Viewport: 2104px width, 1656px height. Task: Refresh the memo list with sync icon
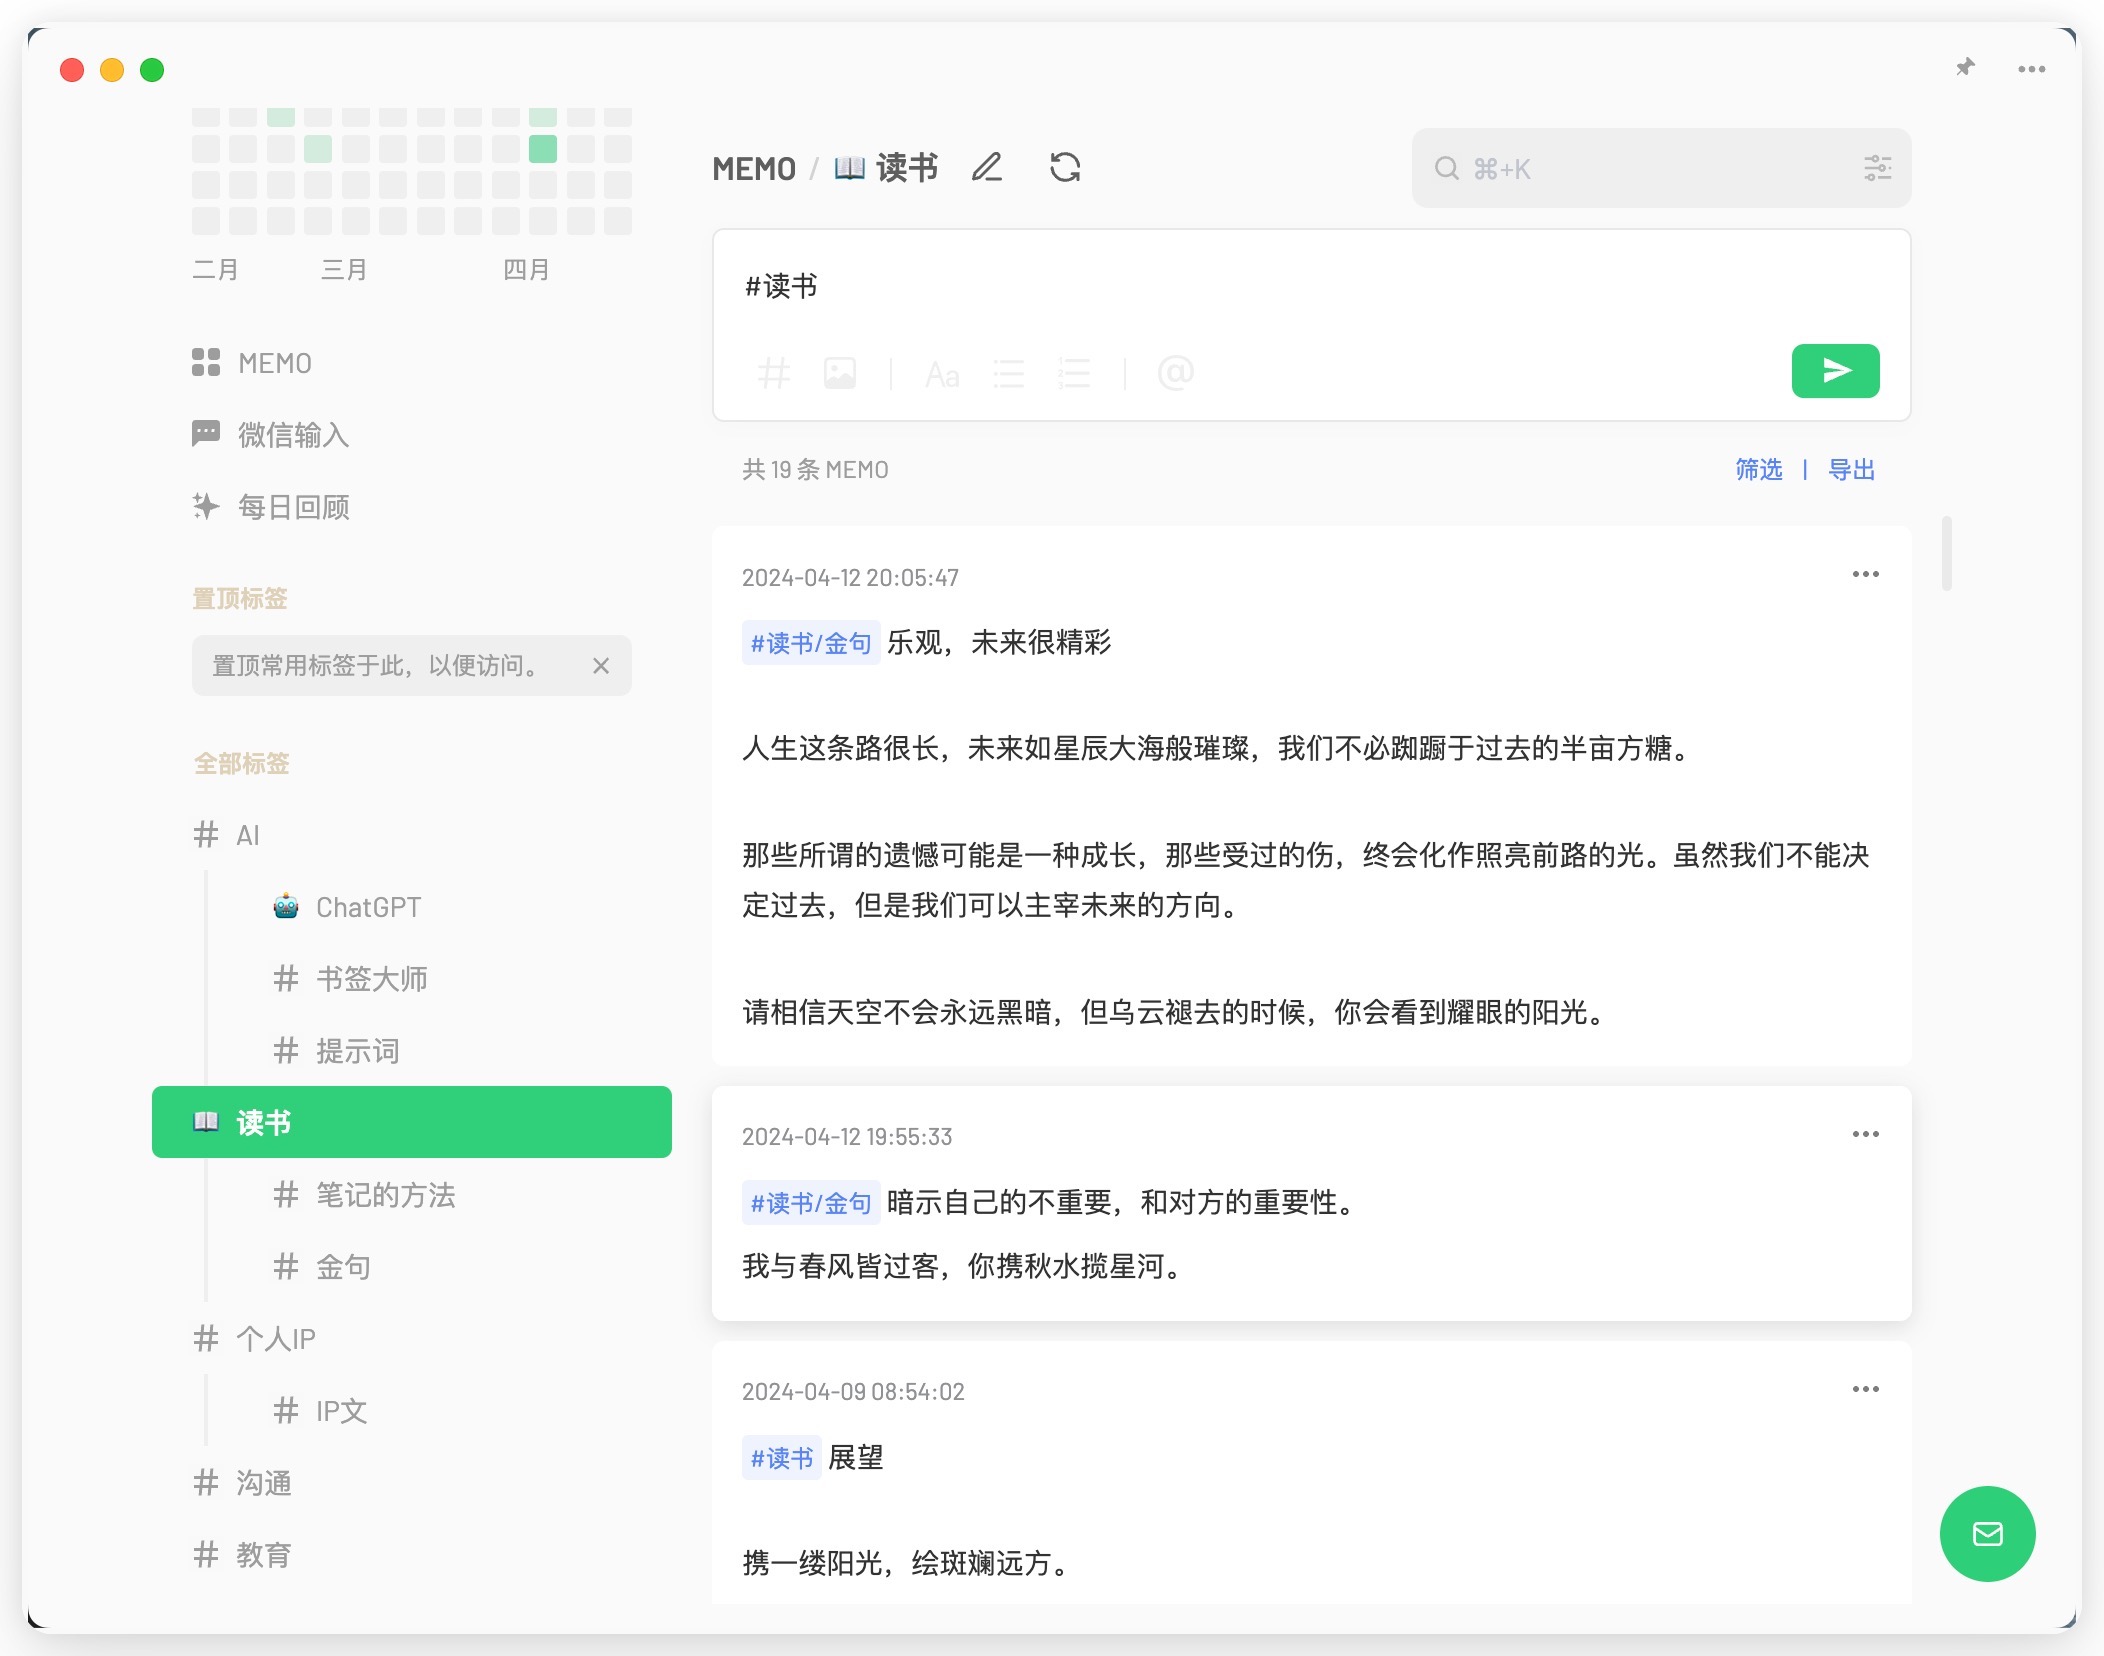pos(1065,168)
